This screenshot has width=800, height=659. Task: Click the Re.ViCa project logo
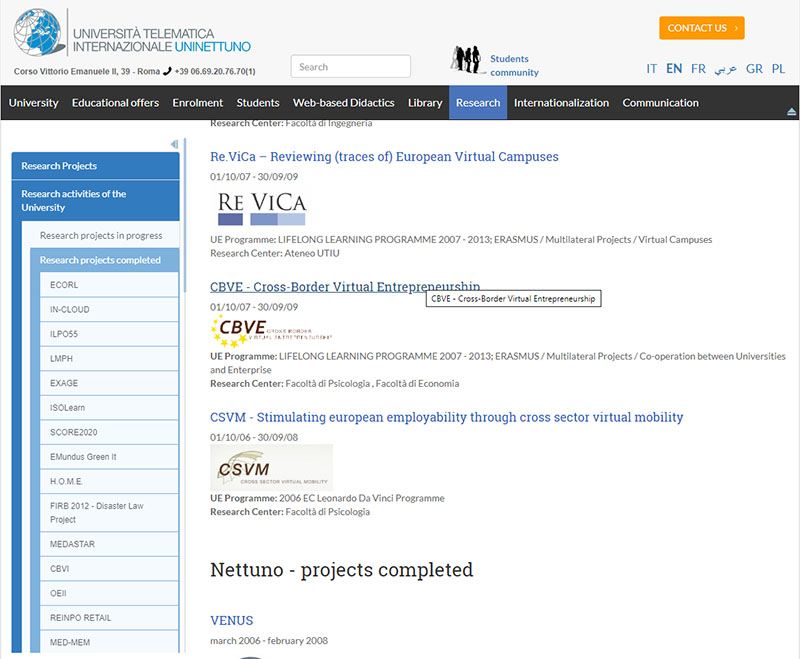261,205
